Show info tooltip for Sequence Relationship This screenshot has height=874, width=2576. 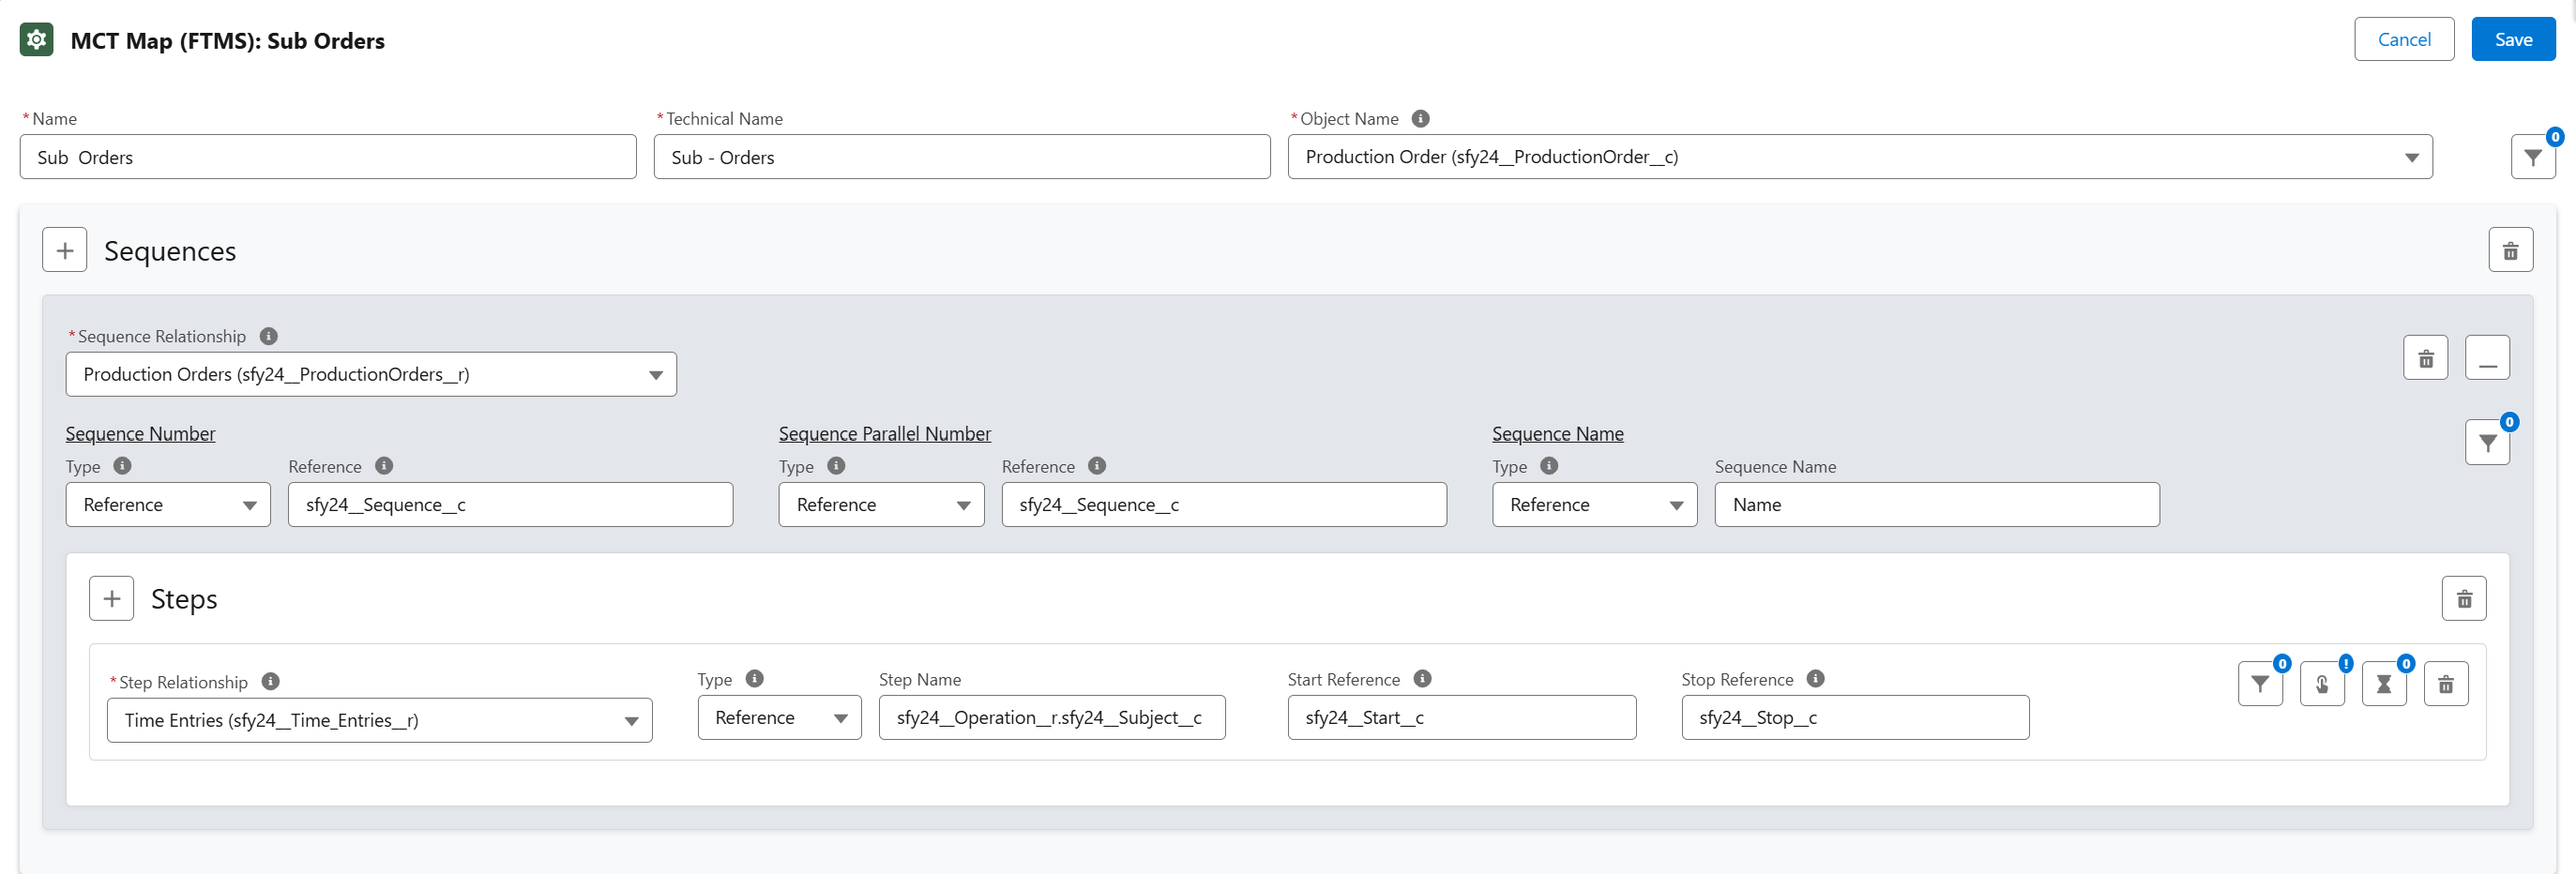pos(268,336)
